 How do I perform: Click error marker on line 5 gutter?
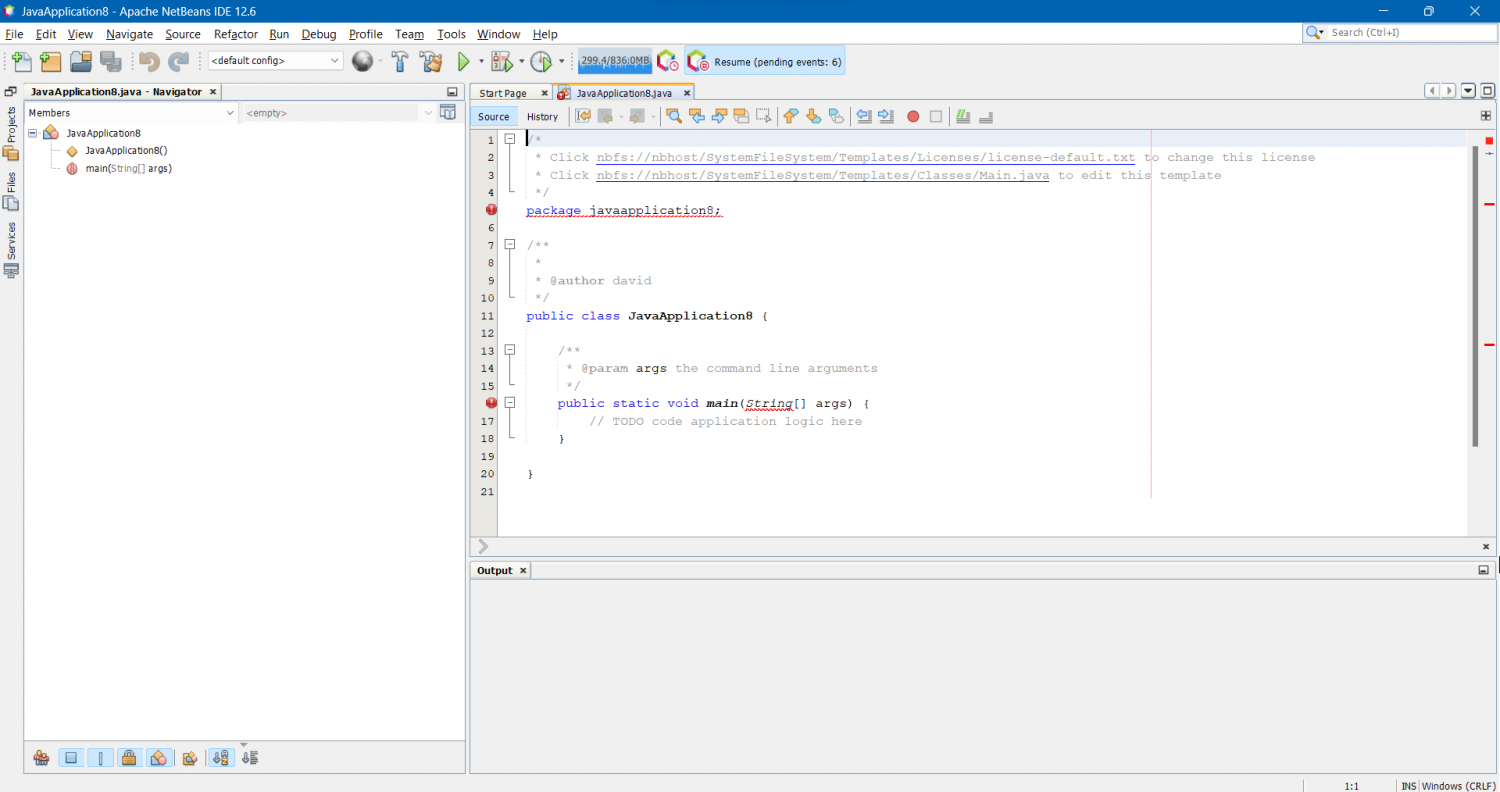pos(491,210)
